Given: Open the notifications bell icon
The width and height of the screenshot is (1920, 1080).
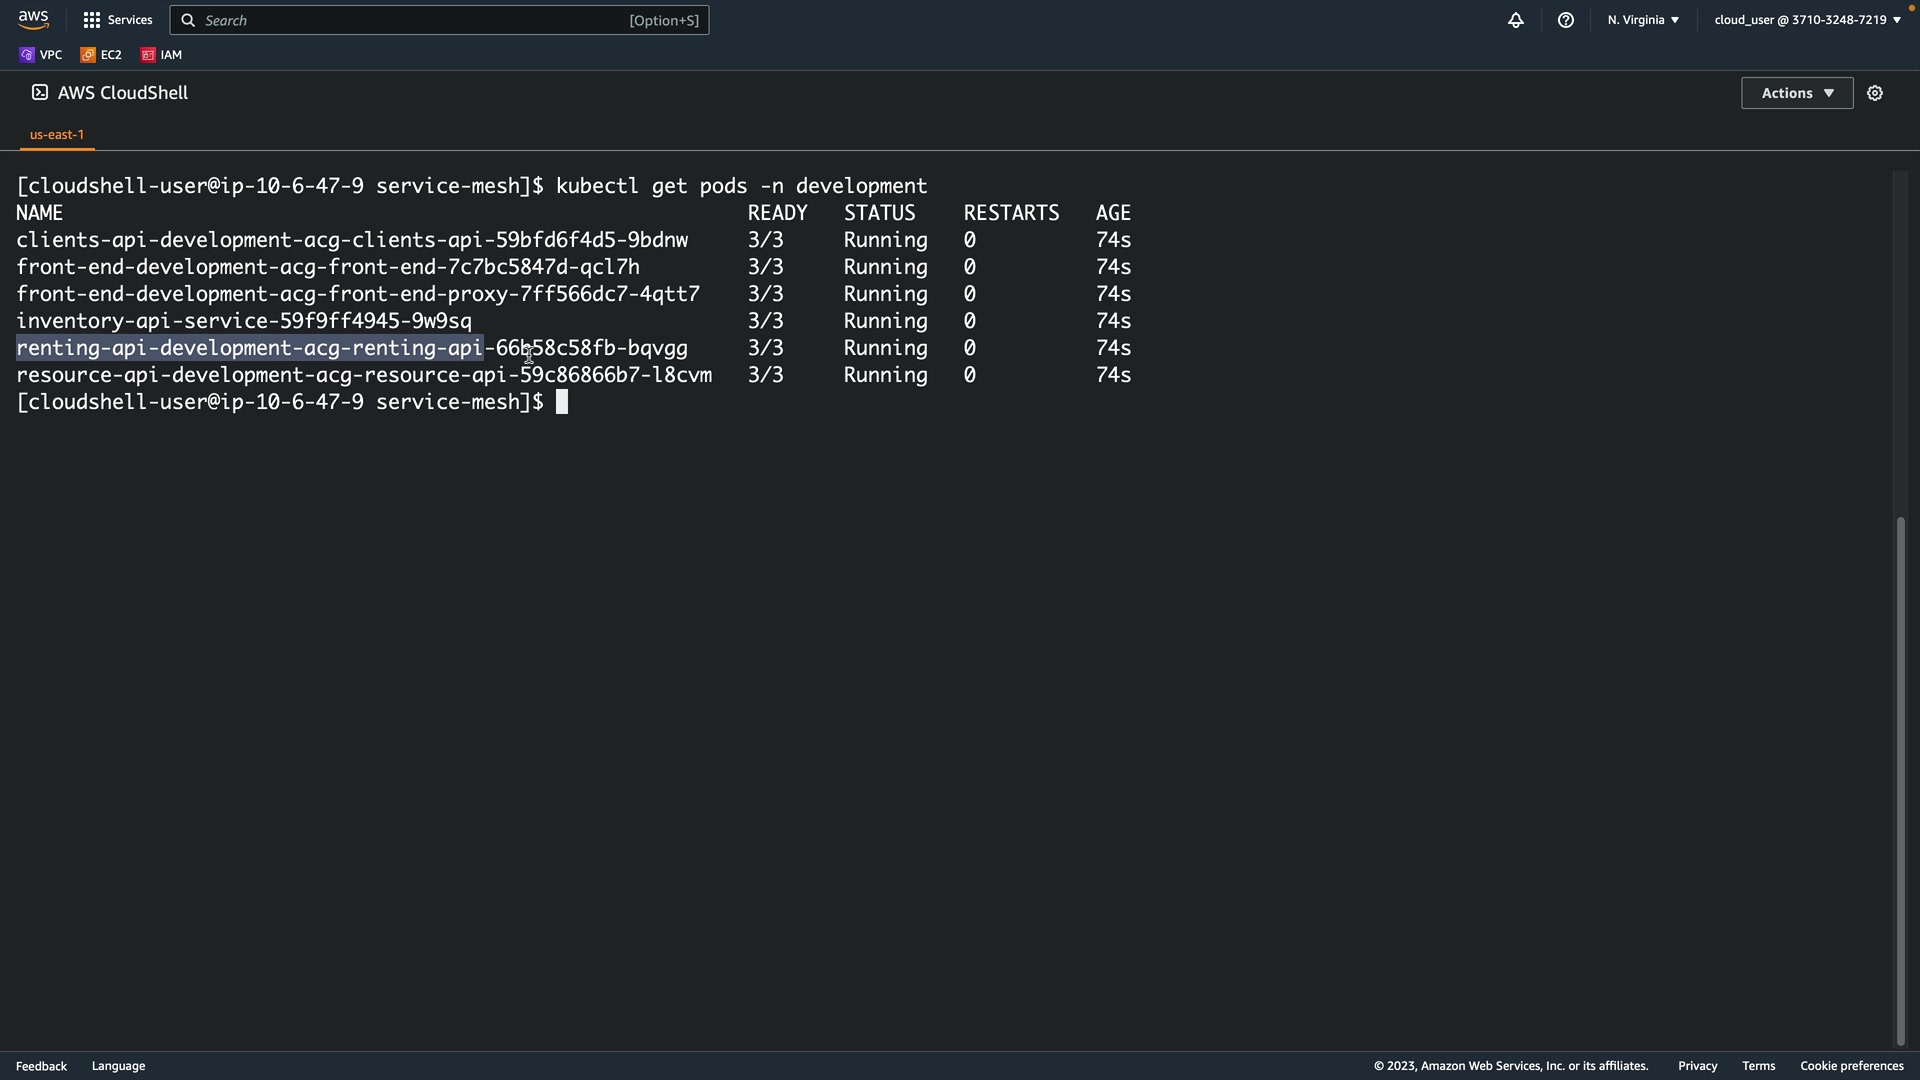Looking at the screenshot, I should tap(1515, 20).
